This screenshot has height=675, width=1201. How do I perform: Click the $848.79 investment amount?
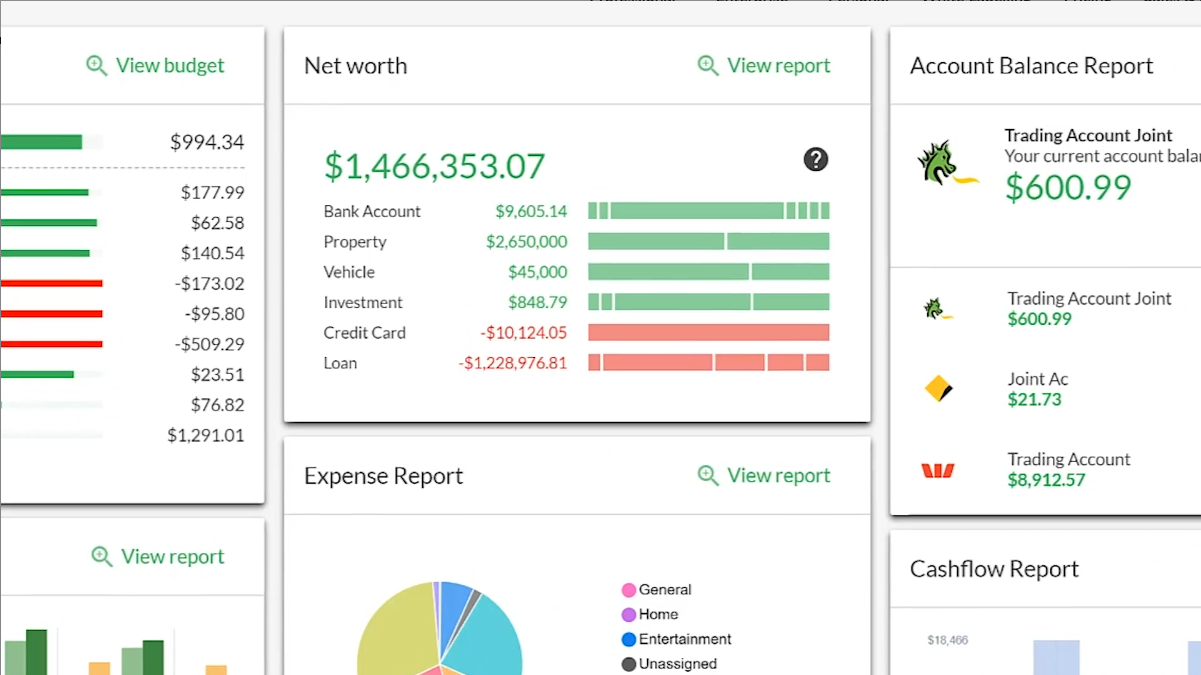click(x=538, y=302)
